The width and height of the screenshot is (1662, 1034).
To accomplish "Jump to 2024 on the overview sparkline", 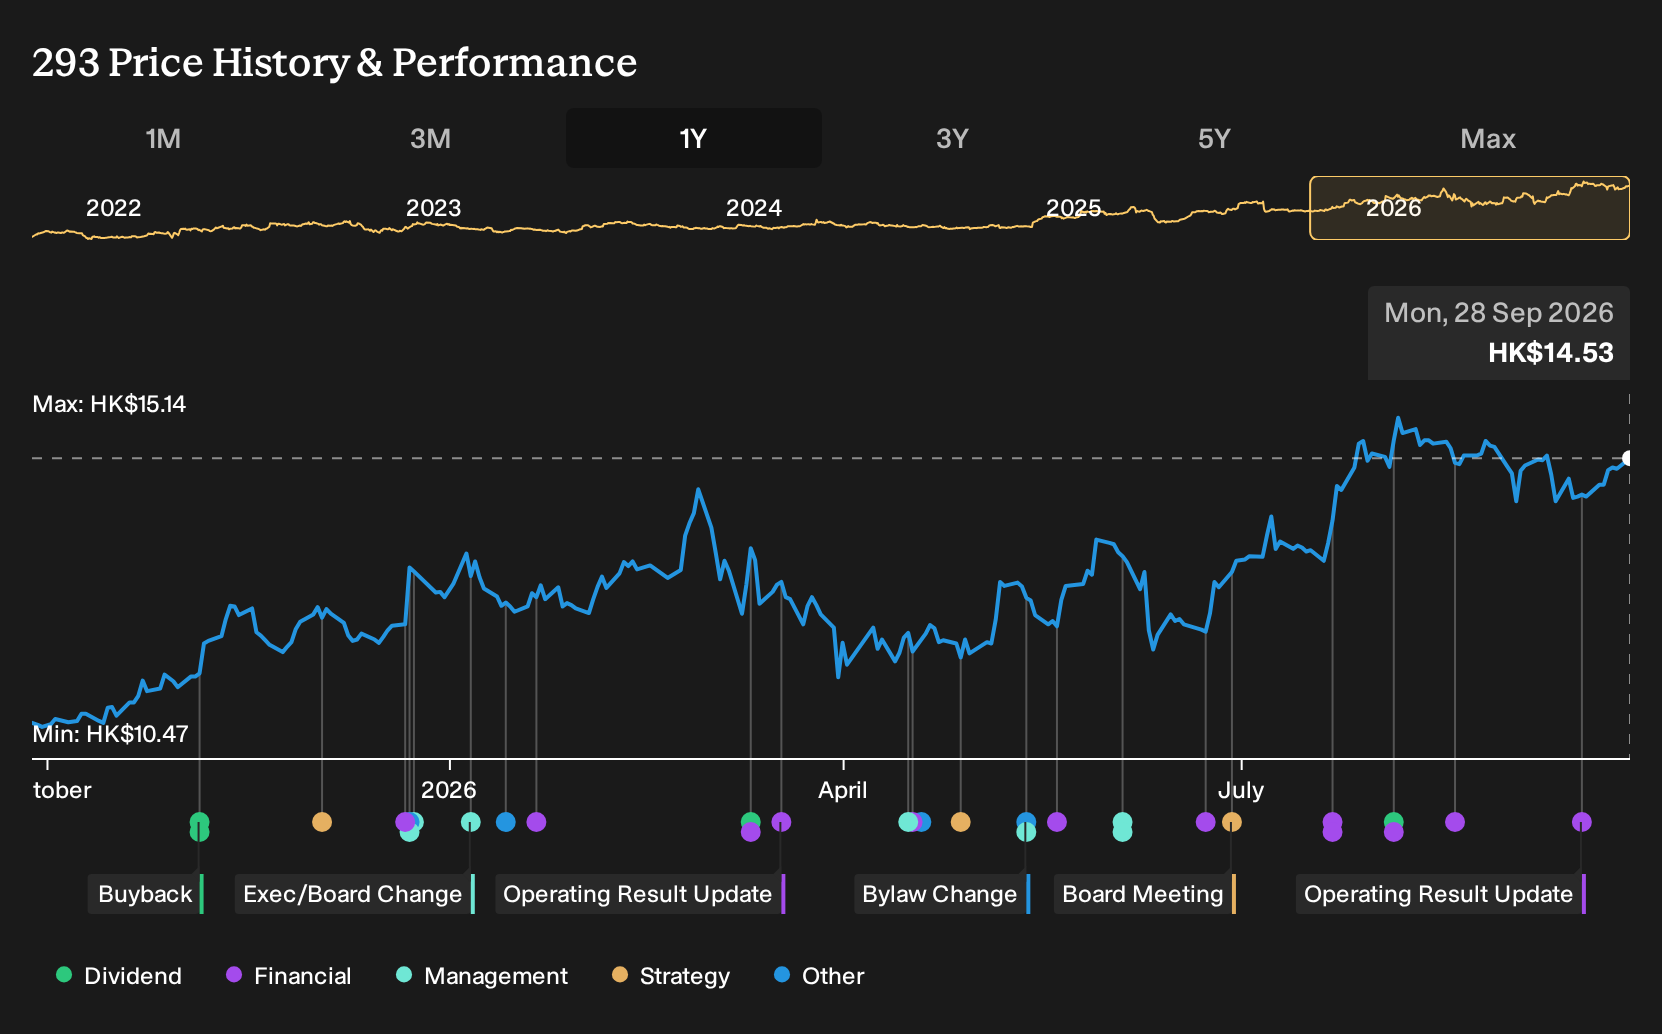I will pyautogui.click(x=753, y=208).
